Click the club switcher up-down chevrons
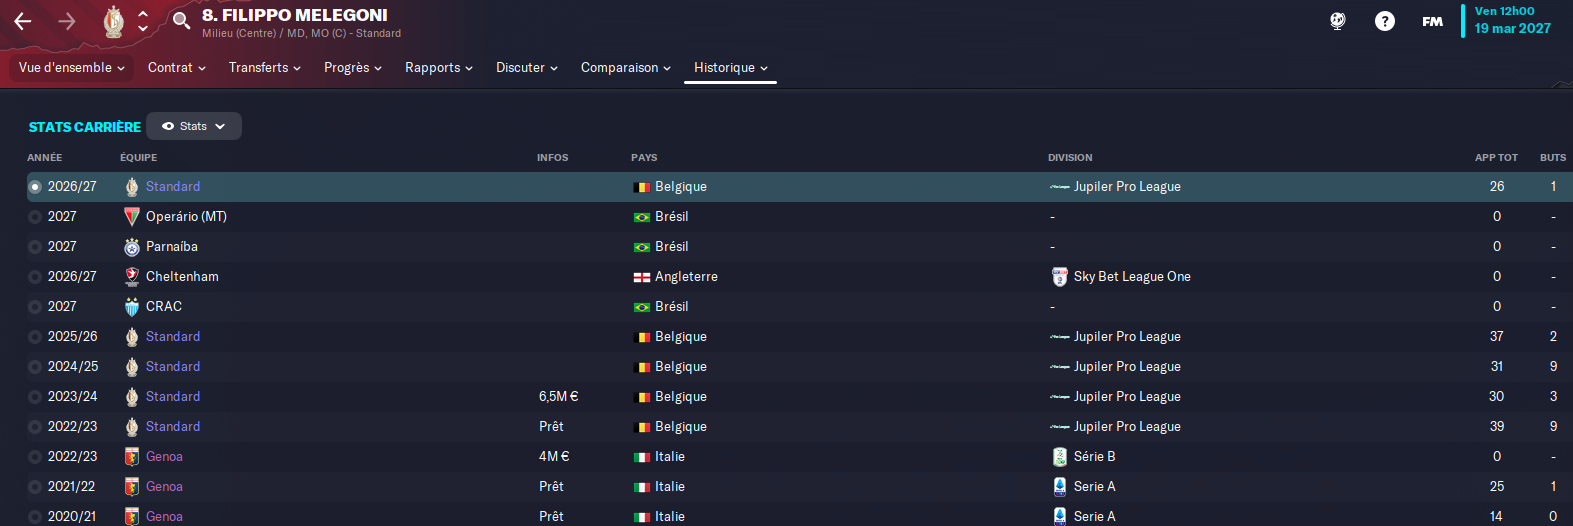 pos(143,21)
